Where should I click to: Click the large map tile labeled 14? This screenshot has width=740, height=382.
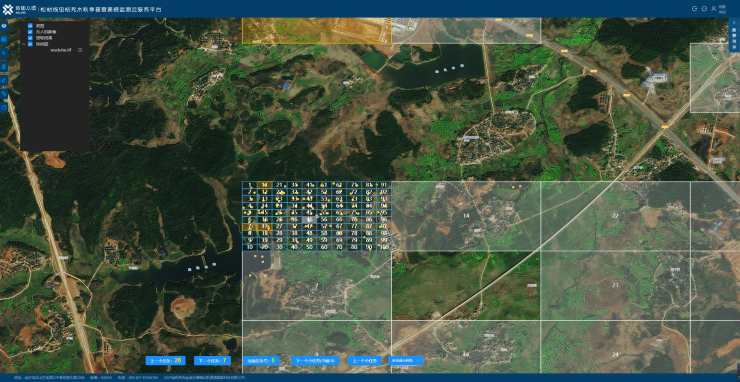[466, 216]
